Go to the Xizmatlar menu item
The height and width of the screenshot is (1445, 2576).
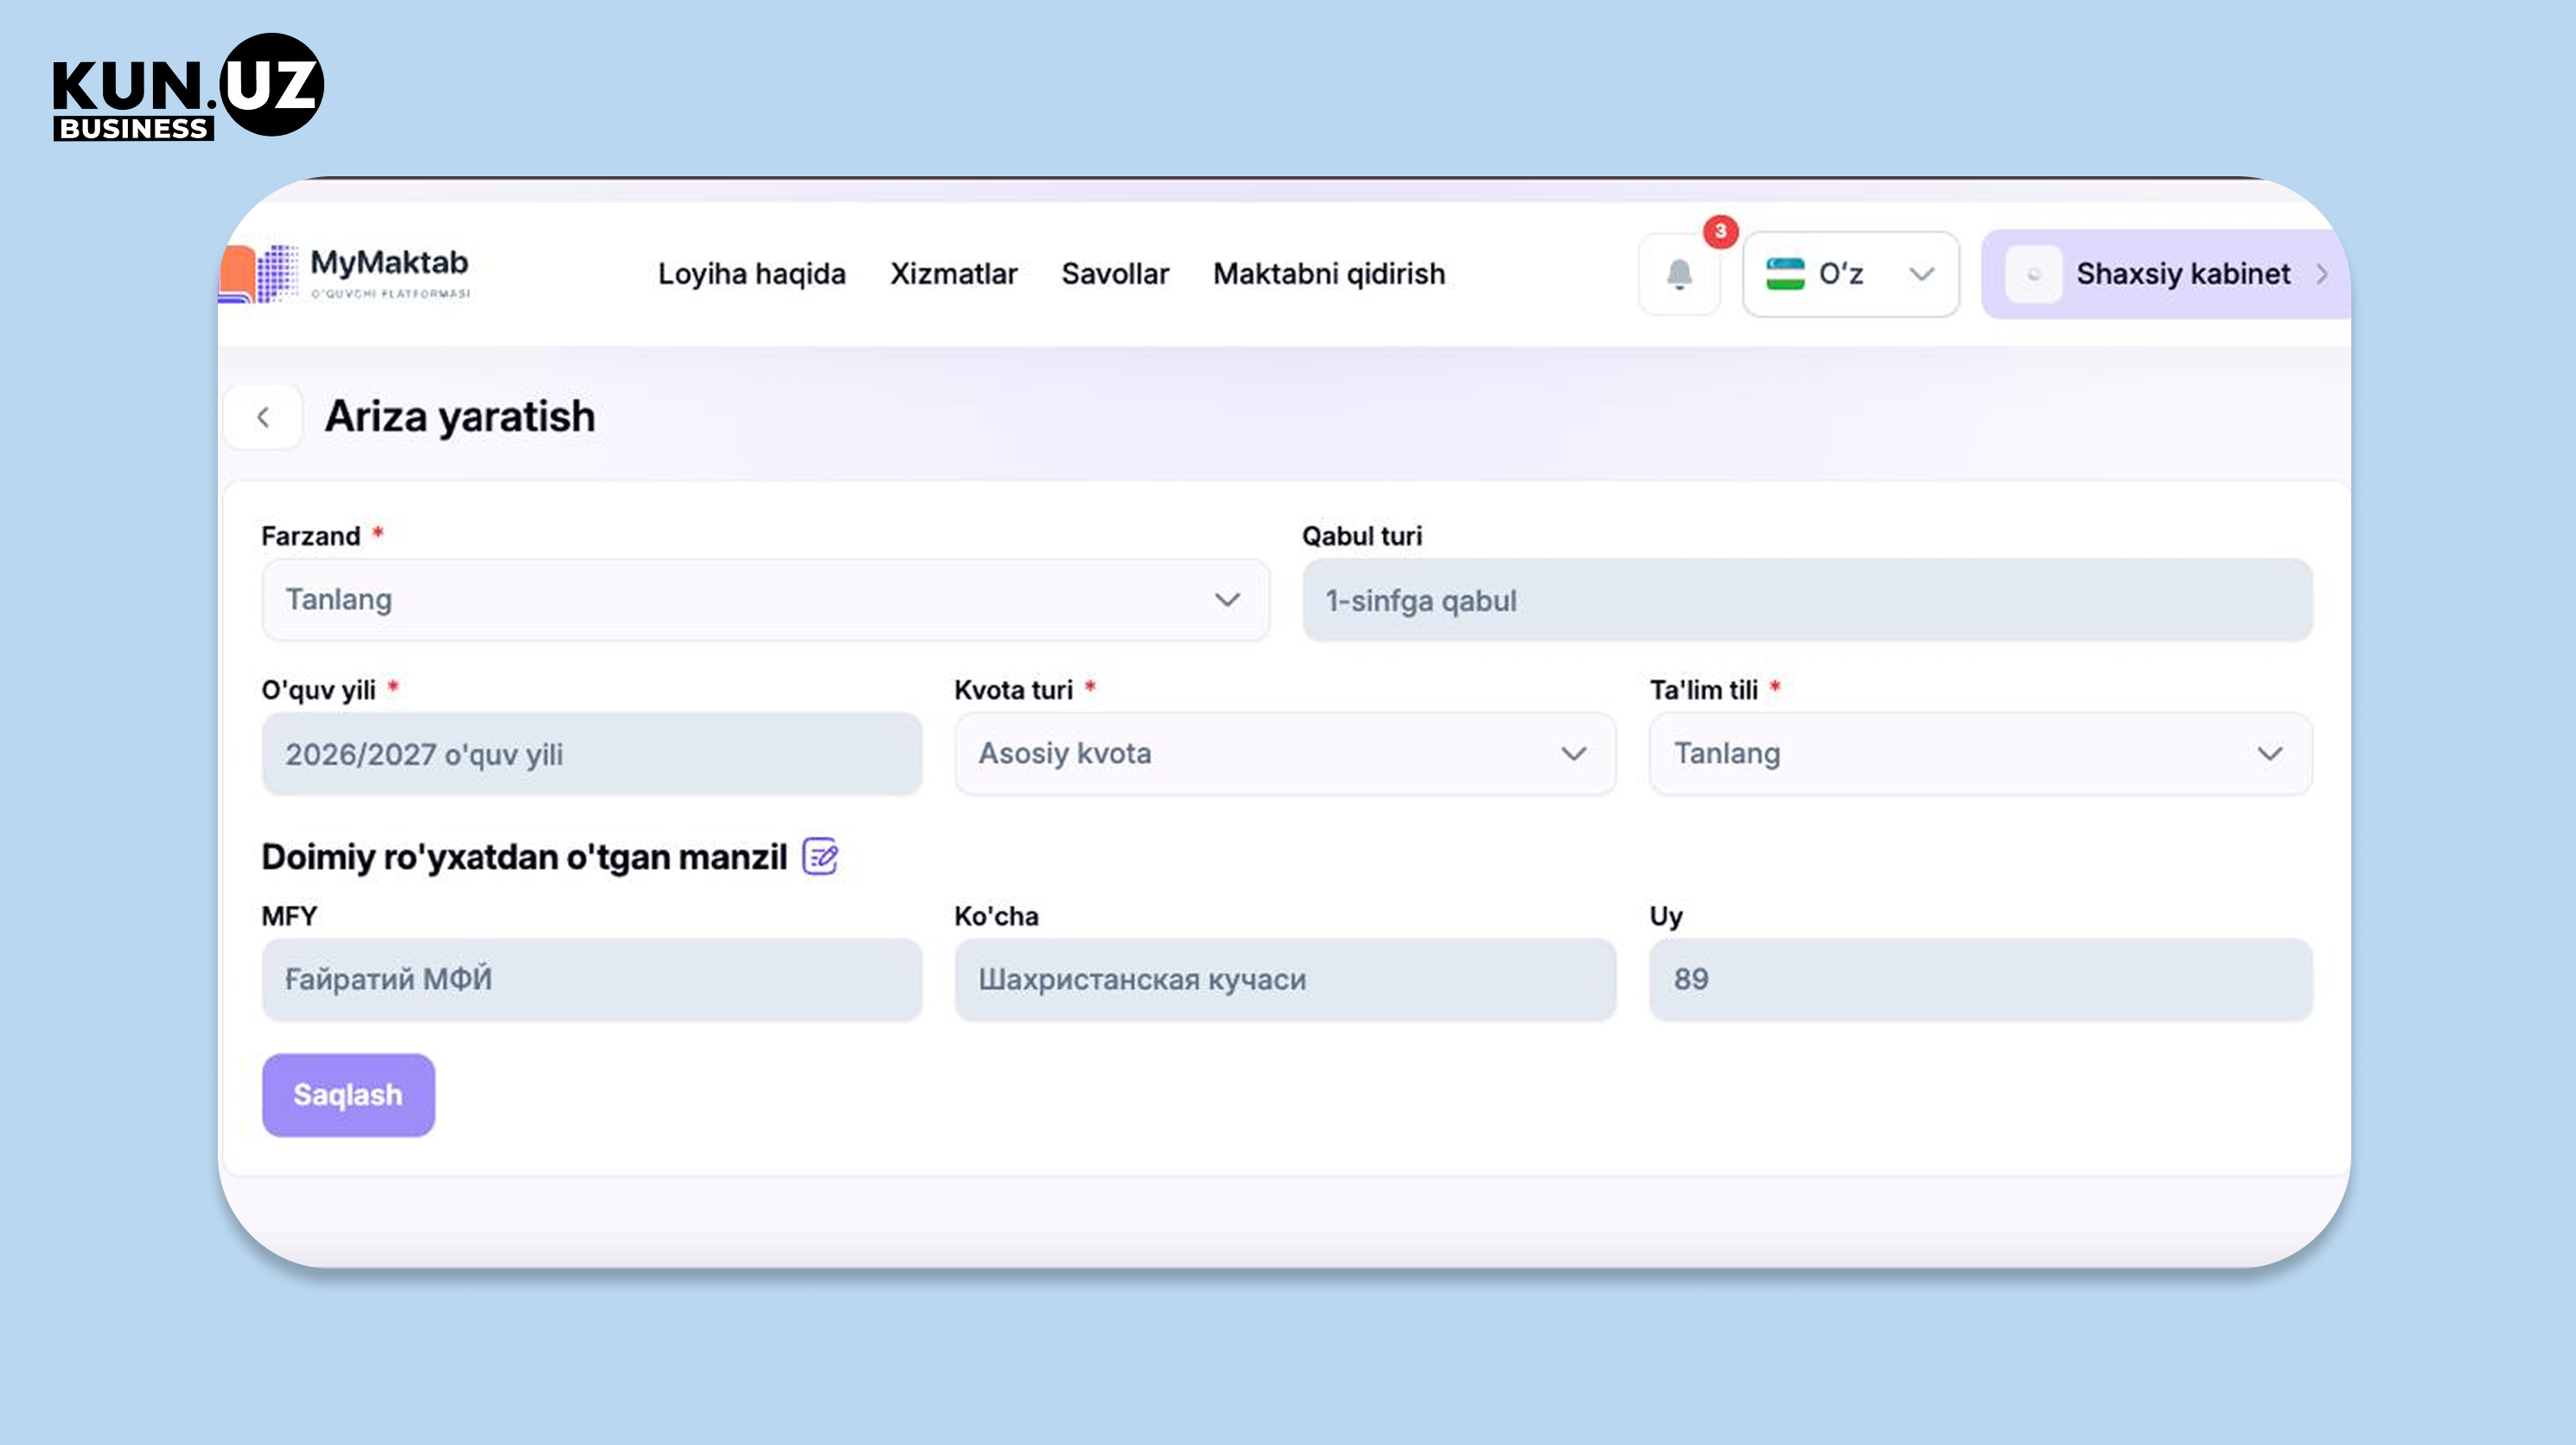coord(953,274)
